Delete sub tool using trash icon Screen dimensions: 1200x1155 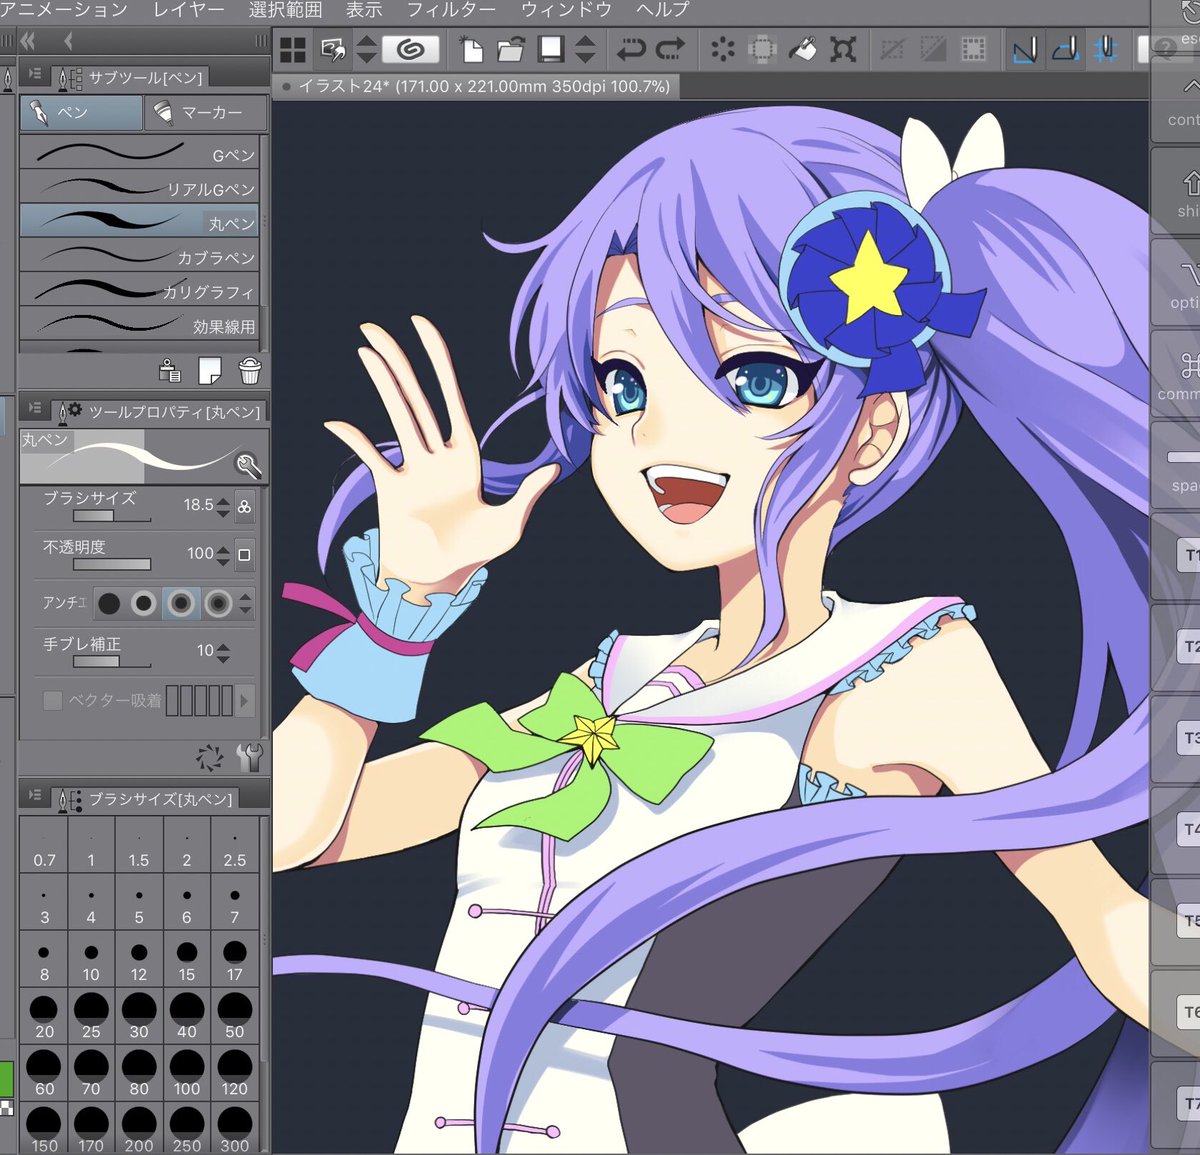(x=250, y=372)
